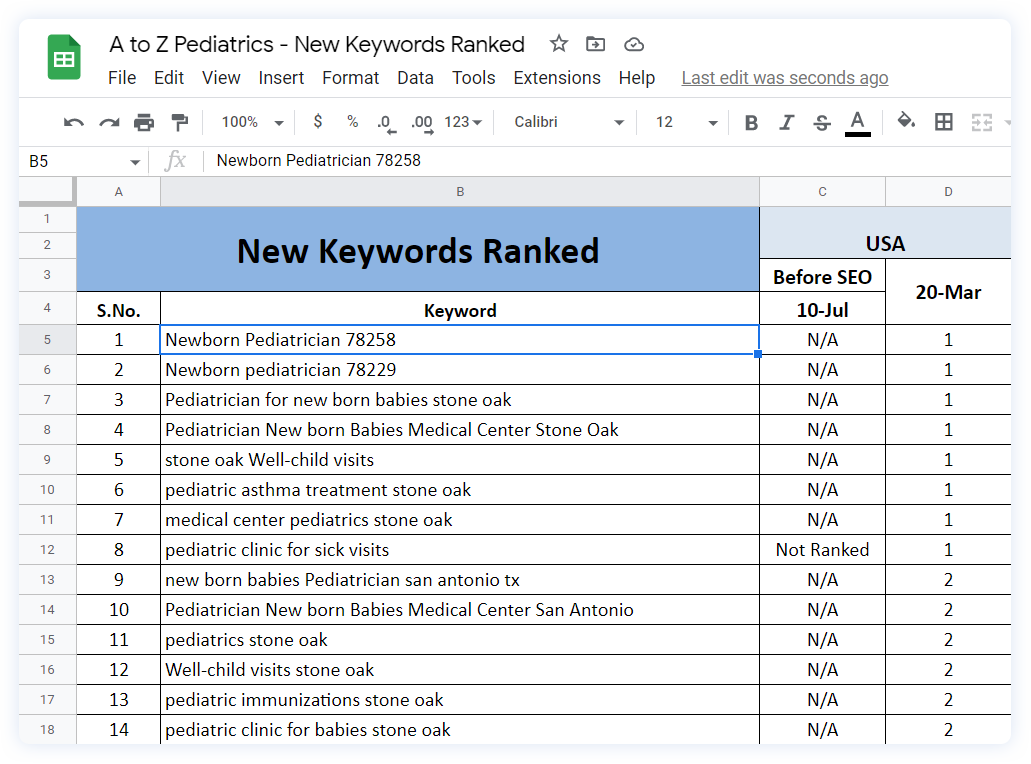Star this spreadsheet

coord(557,44)
